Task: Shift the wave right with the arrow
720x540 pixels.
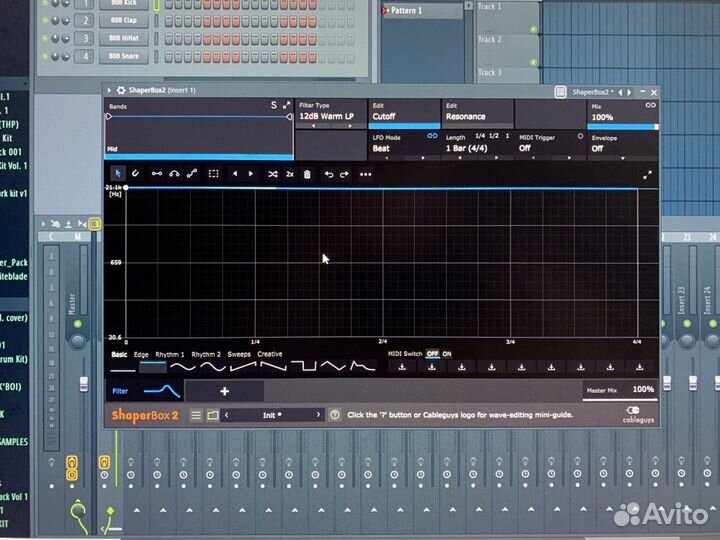Action: point(251,174)
